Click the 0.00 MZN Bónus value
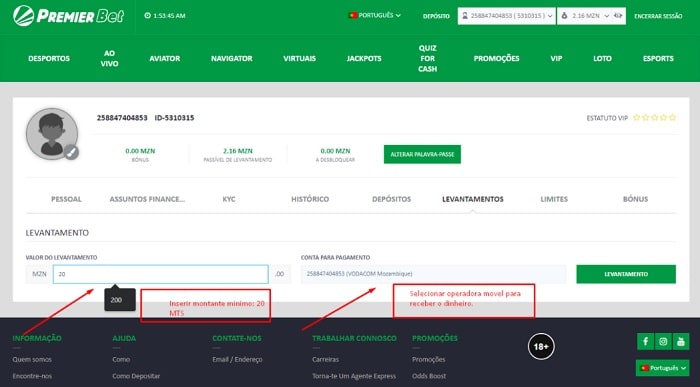700x387 pixels. click(140, 151)
